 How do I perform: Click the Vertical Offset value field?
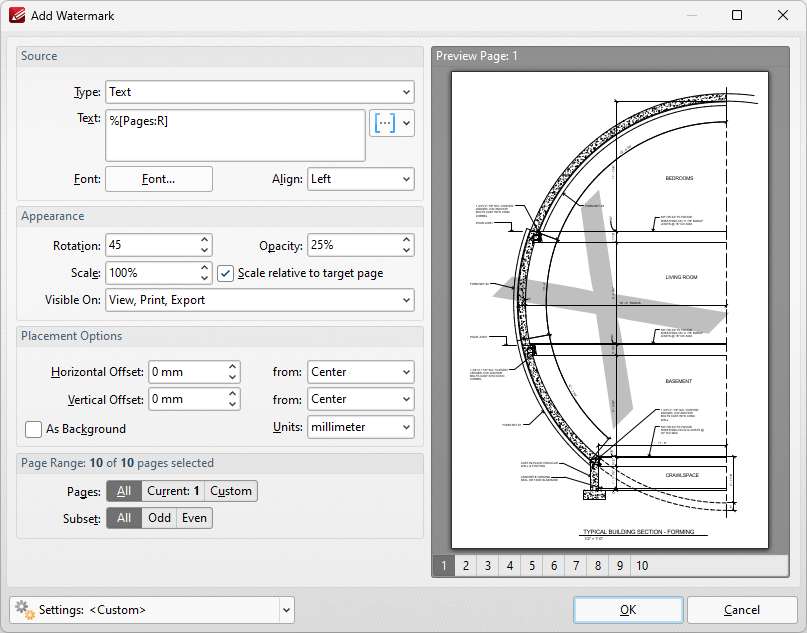pyautogui.click(x=187, y=399)
